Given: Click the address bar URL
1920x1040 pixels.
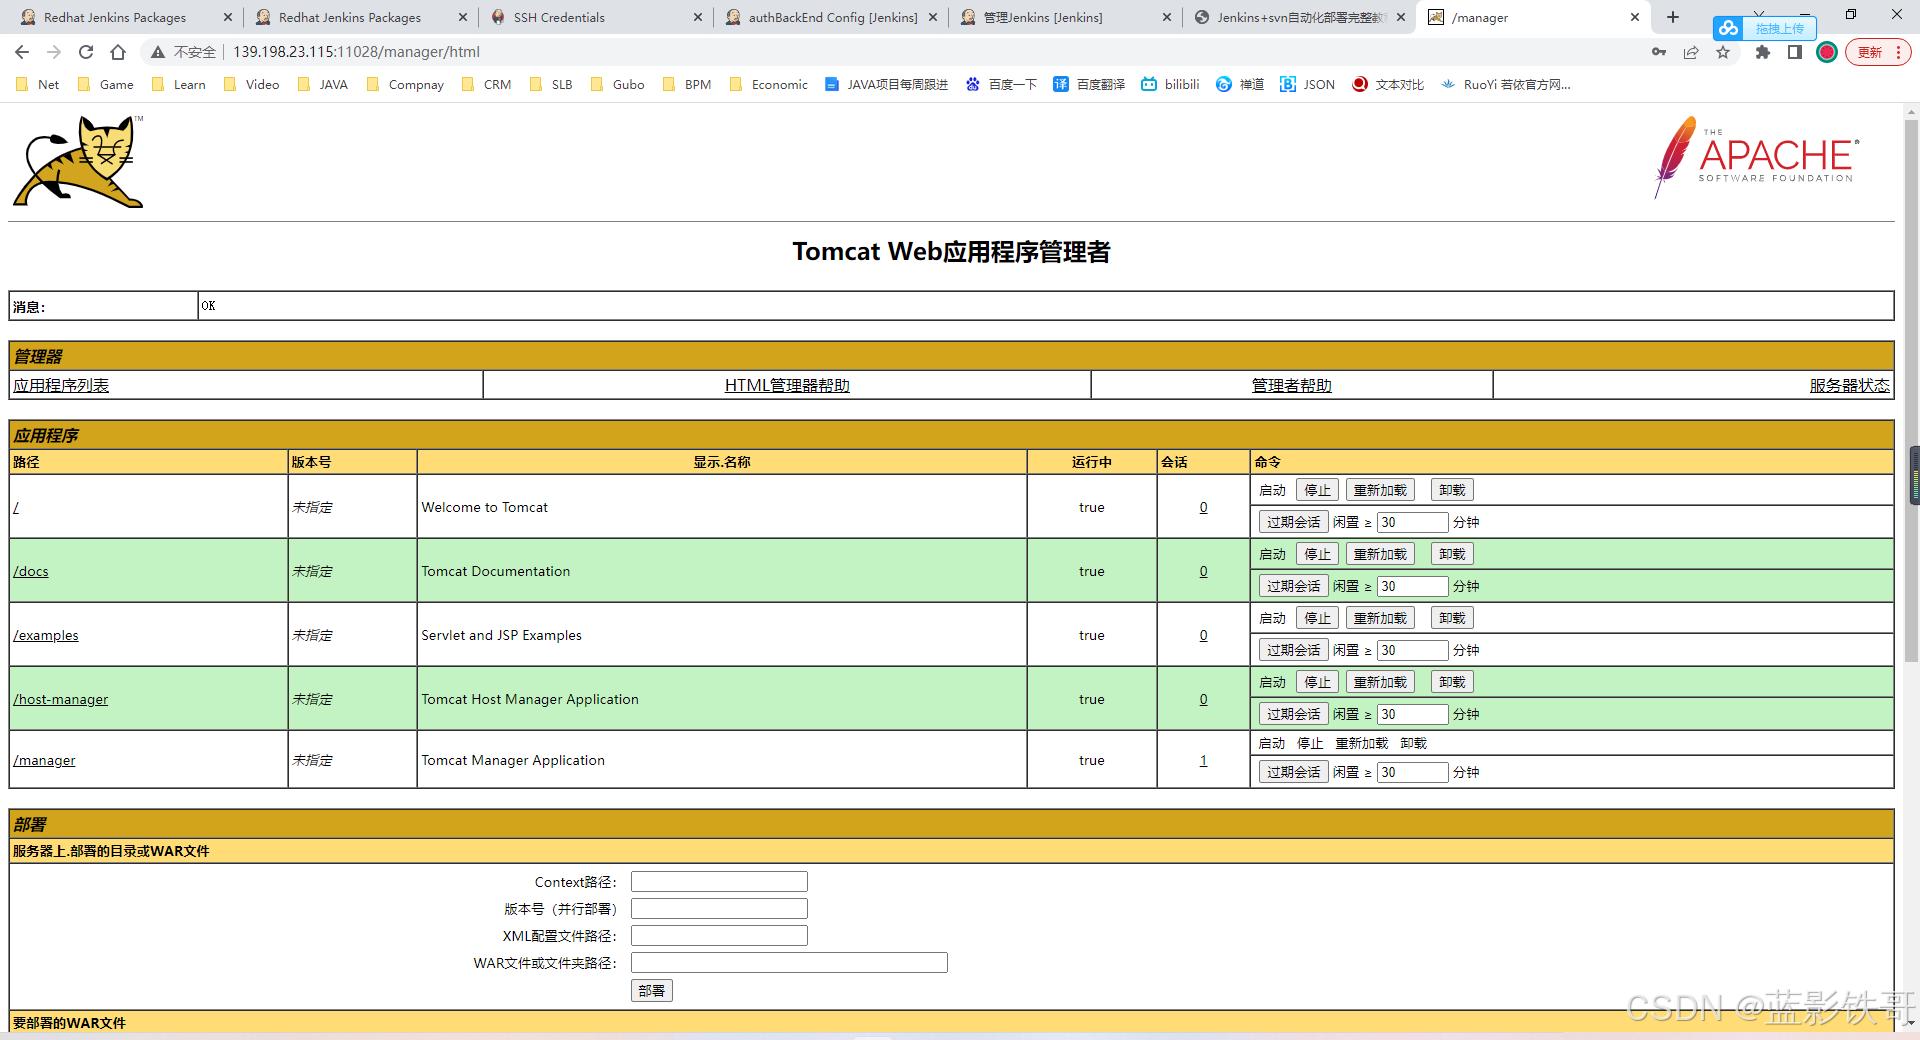Looking at the screenshot, I should pyautogui.click(x=356, y=52).
